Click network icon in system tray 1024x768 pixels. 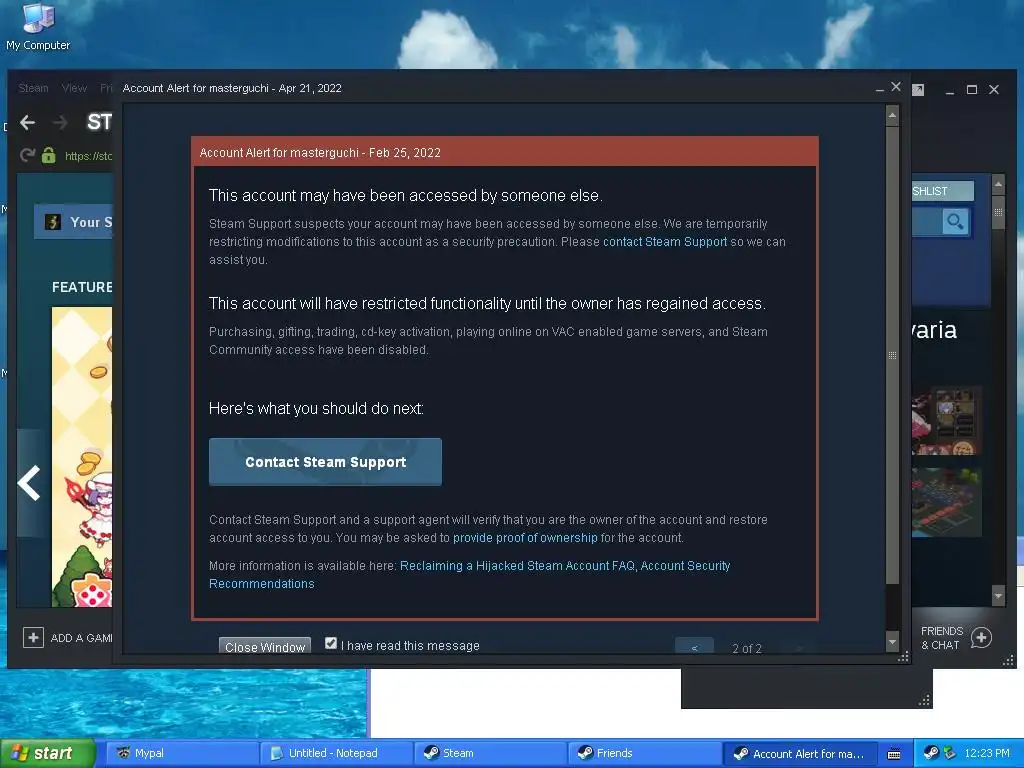coord(949,753)
